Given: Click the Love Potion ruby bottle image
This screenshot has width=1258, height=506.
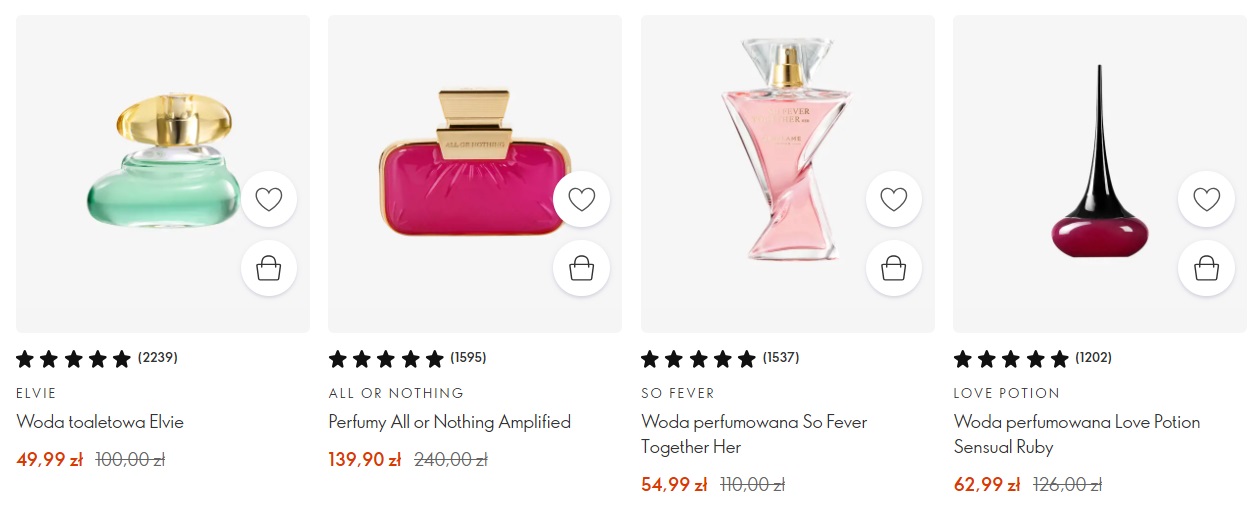Looking at the screenshot, I should tap(1098, 170).
